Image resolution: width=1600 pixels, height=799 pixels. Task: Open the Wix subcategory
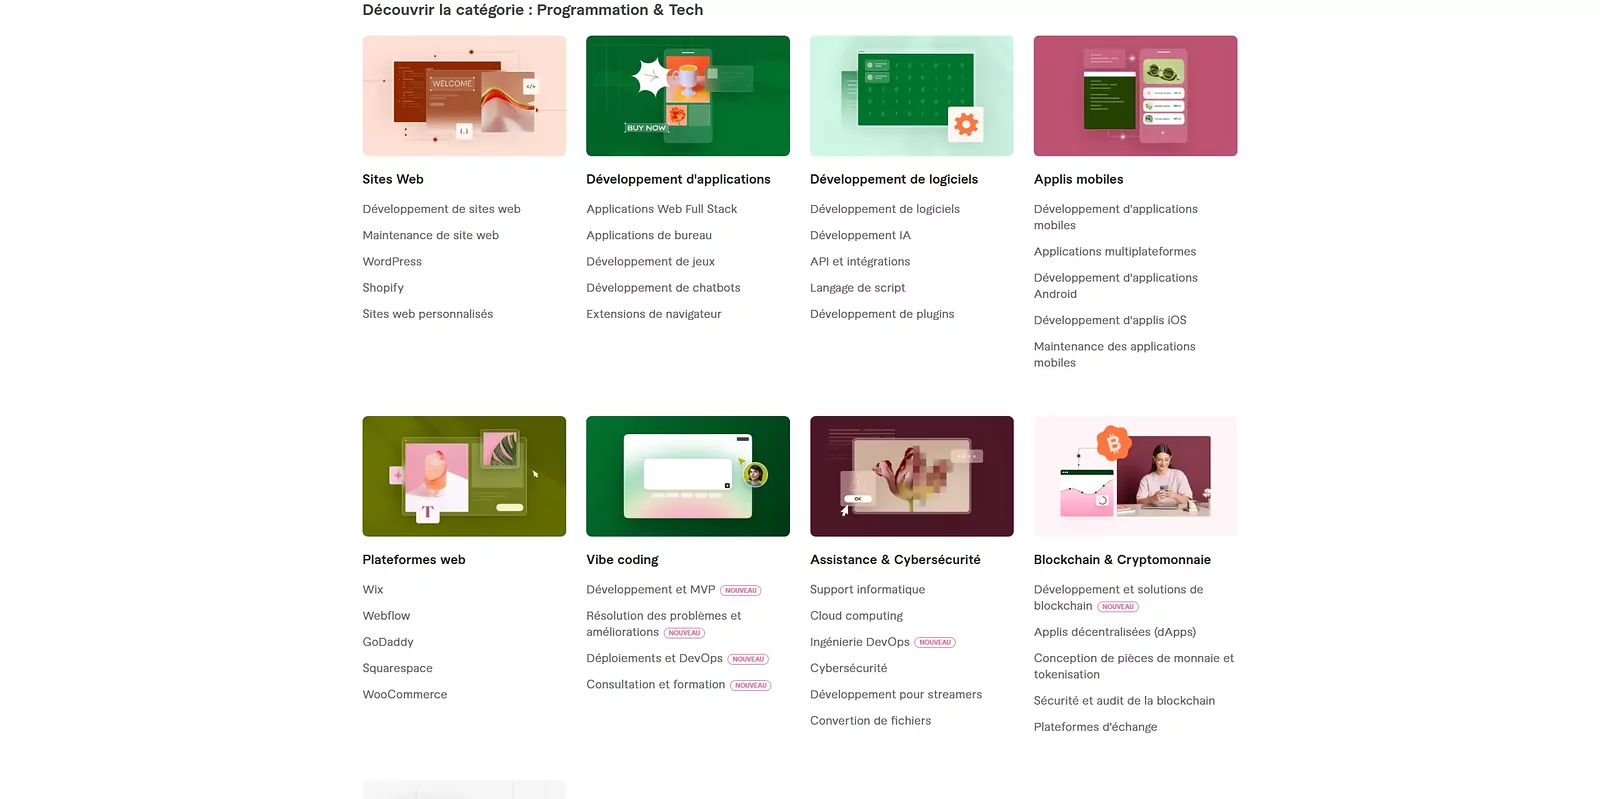tap(373, 590)
